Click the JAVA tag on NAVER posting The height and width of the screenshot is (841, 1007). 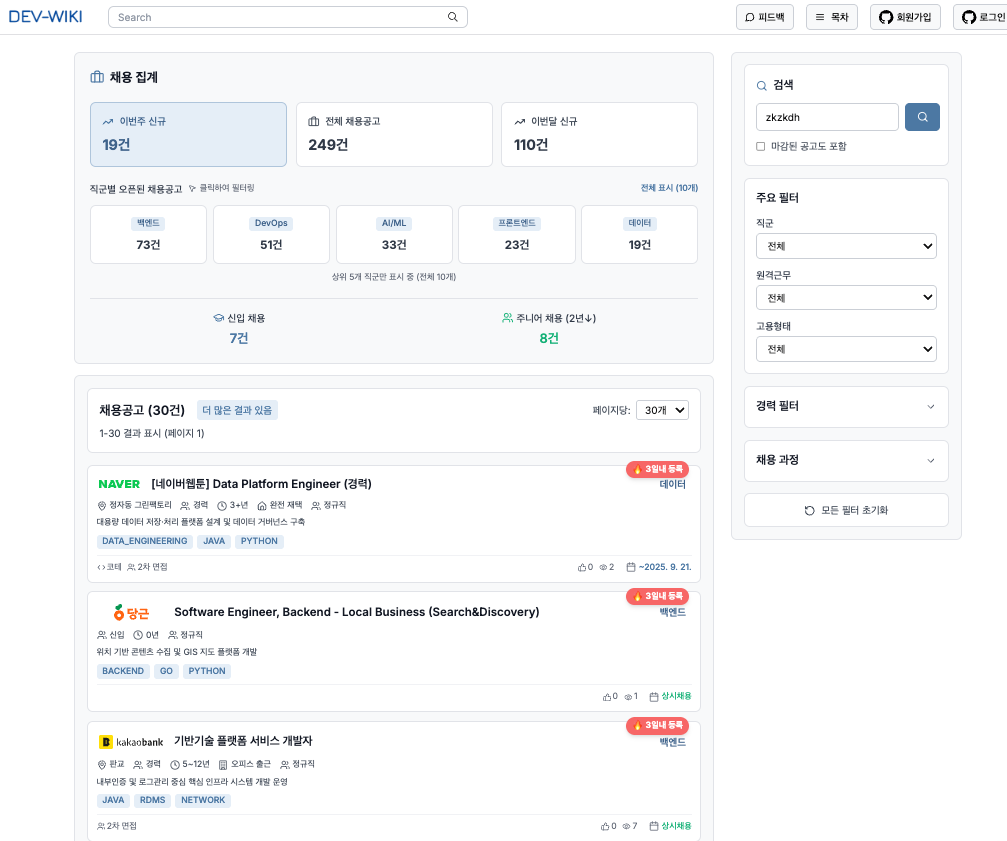point(214,541)
